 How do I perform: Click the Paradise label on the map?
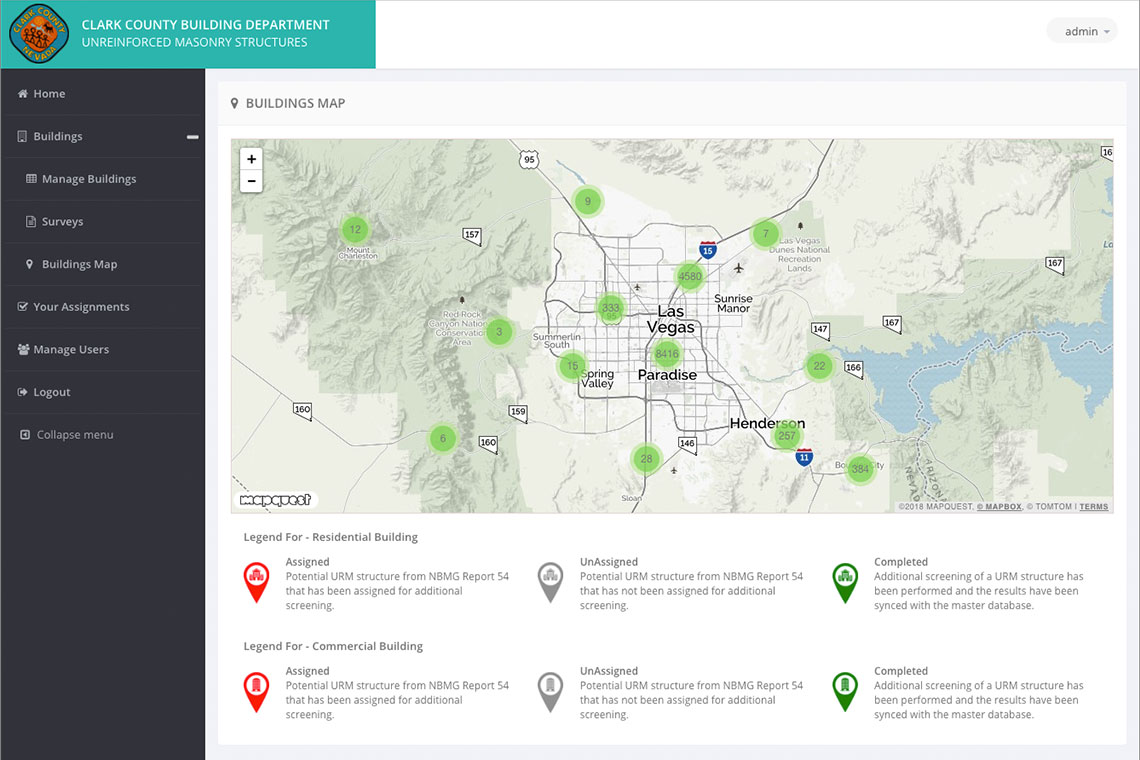(667, 375)
